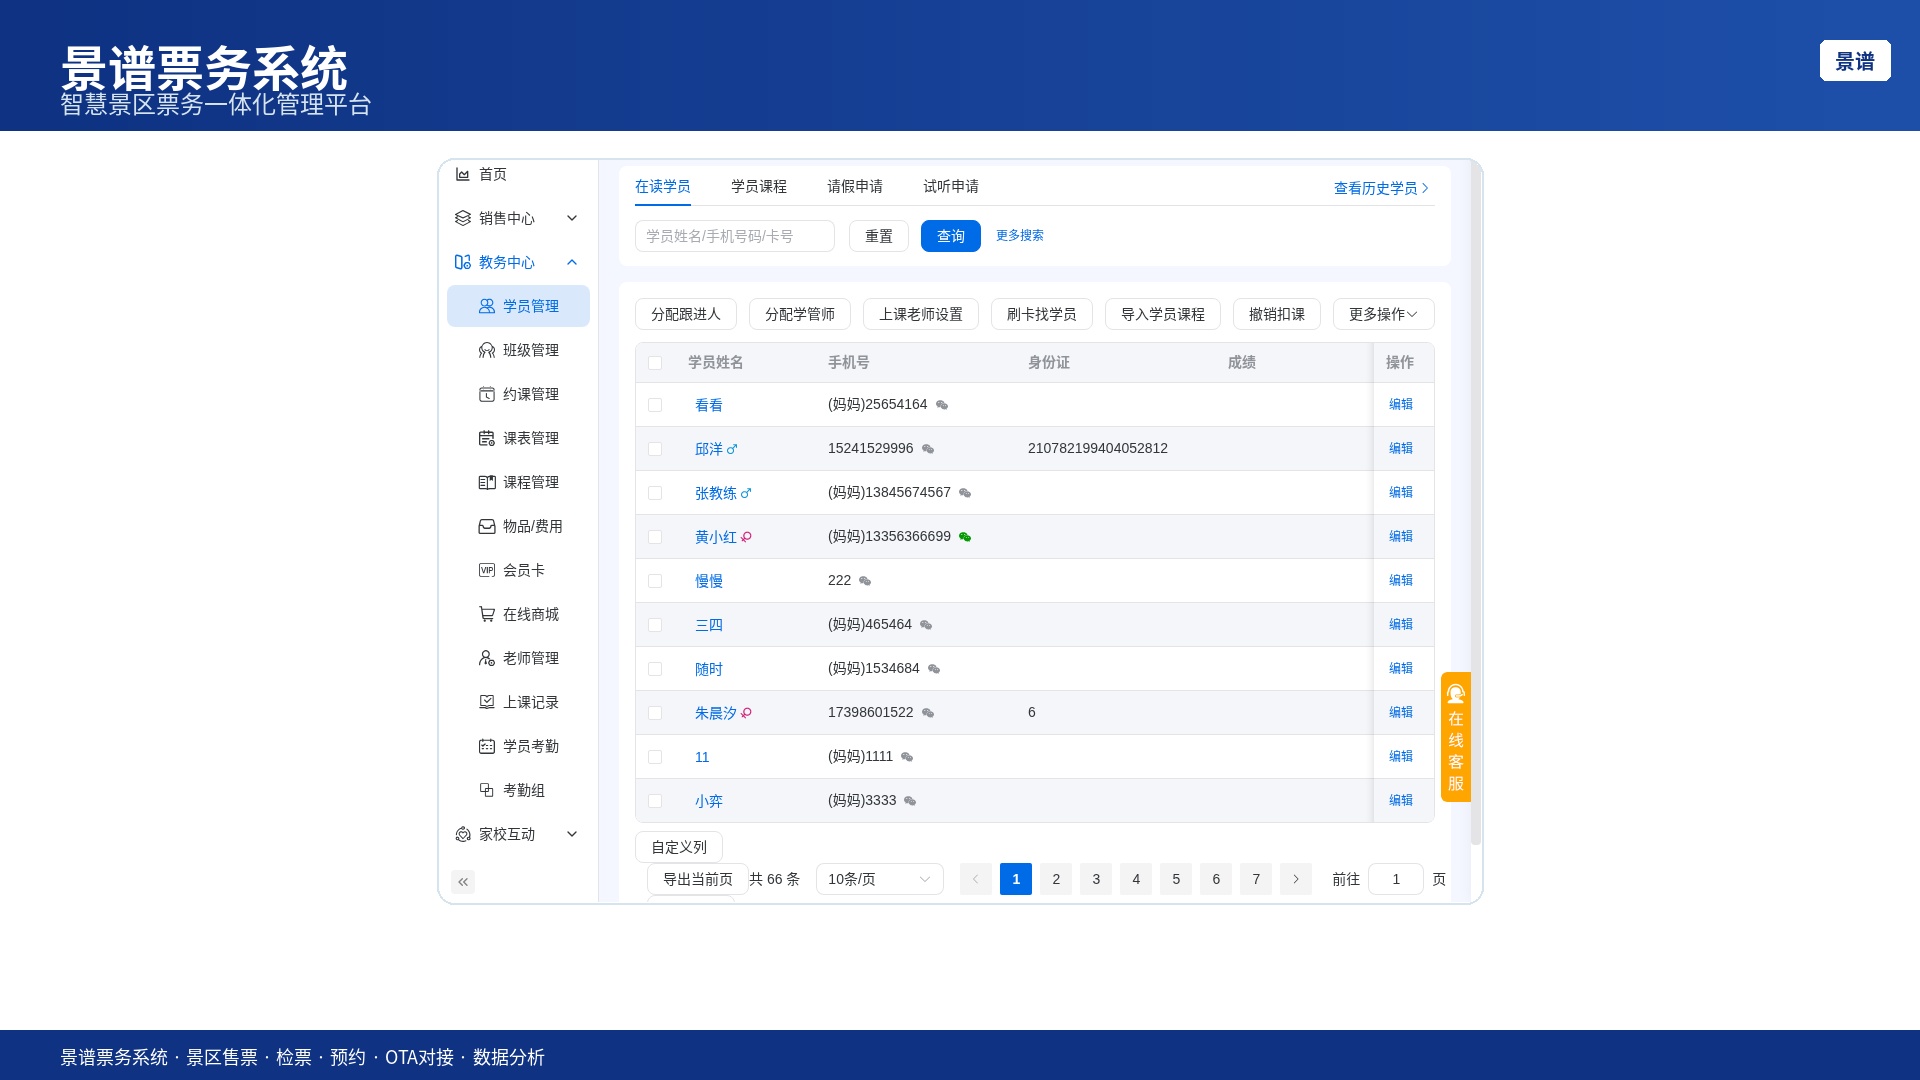Check the box for student 朱晨汐
Image resolution: width=1920 pixels, height=1080 pixels.
pos(655,713)
